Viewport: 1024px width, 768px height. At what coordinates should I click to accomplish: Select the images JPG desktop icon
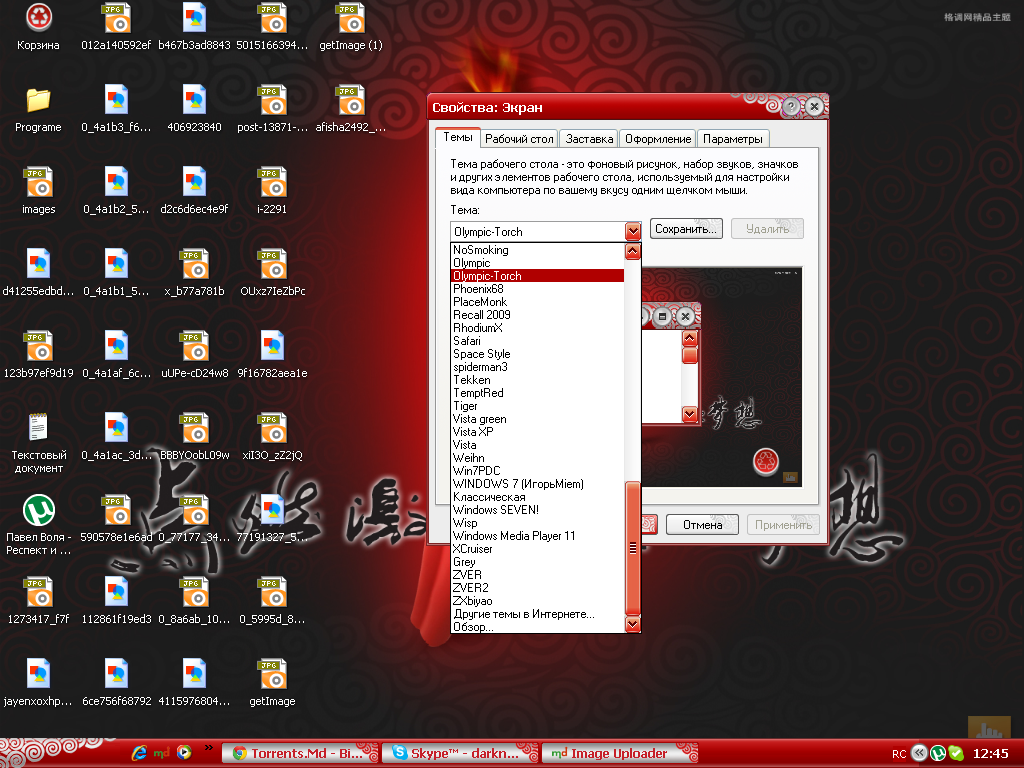pos(38,183)
